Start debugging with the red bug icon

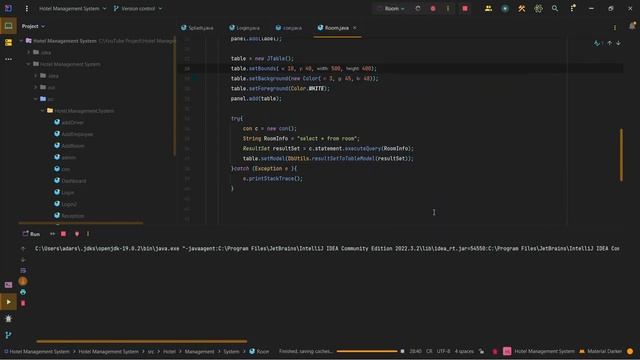433,9
